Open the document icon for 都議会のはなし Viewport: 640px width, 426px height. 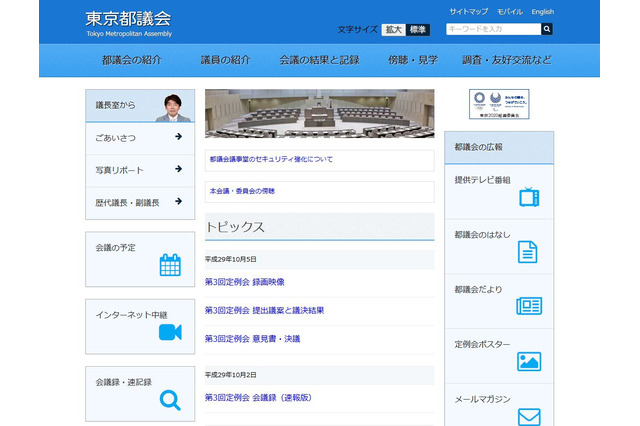click(x=527, y=252)
